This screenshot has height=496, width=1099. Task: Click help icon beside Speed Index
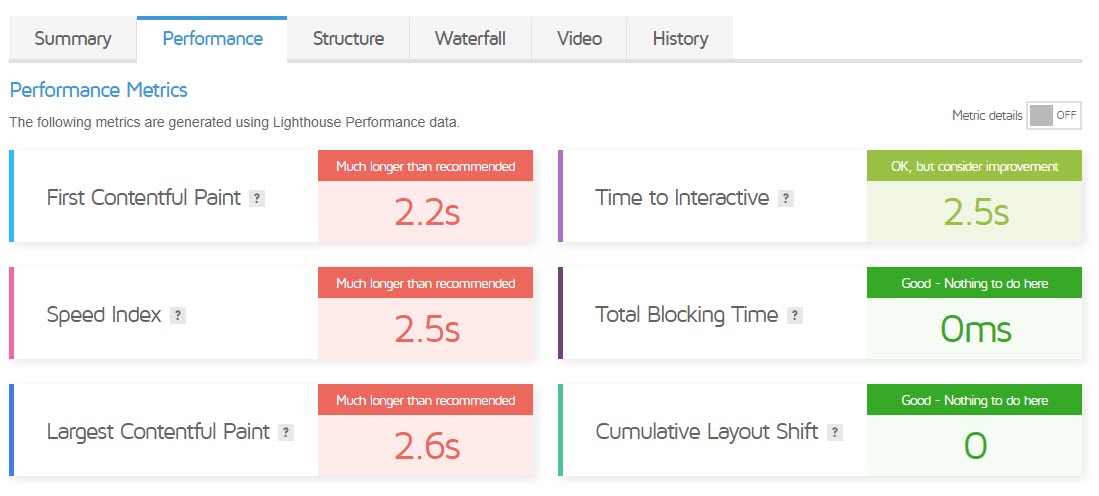pos(178,315)
